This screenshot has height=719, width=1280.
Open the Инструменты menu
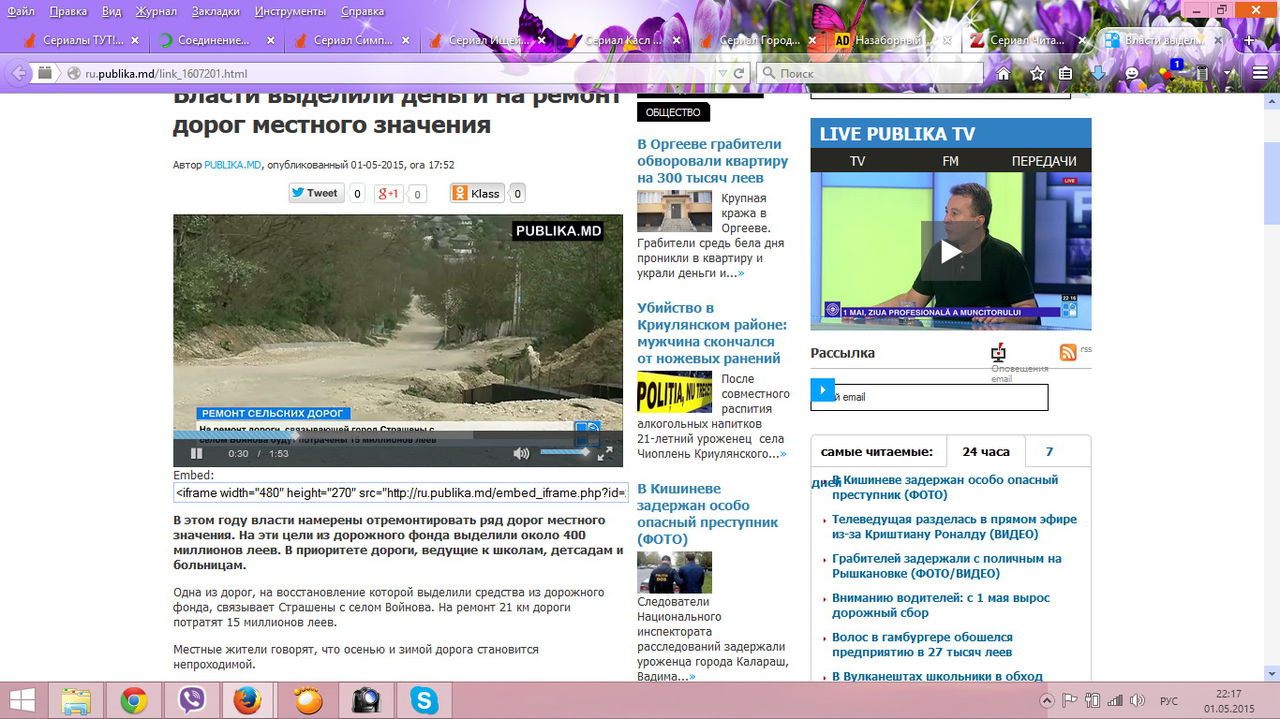(290, 11)
